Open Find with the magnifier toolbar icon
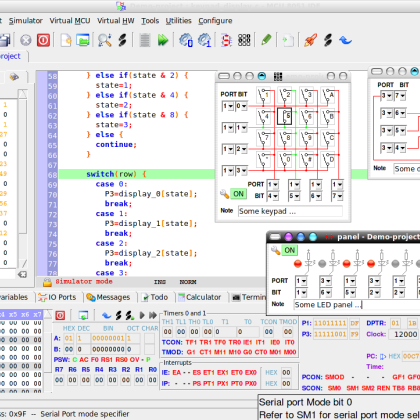 tap(105, 40)
